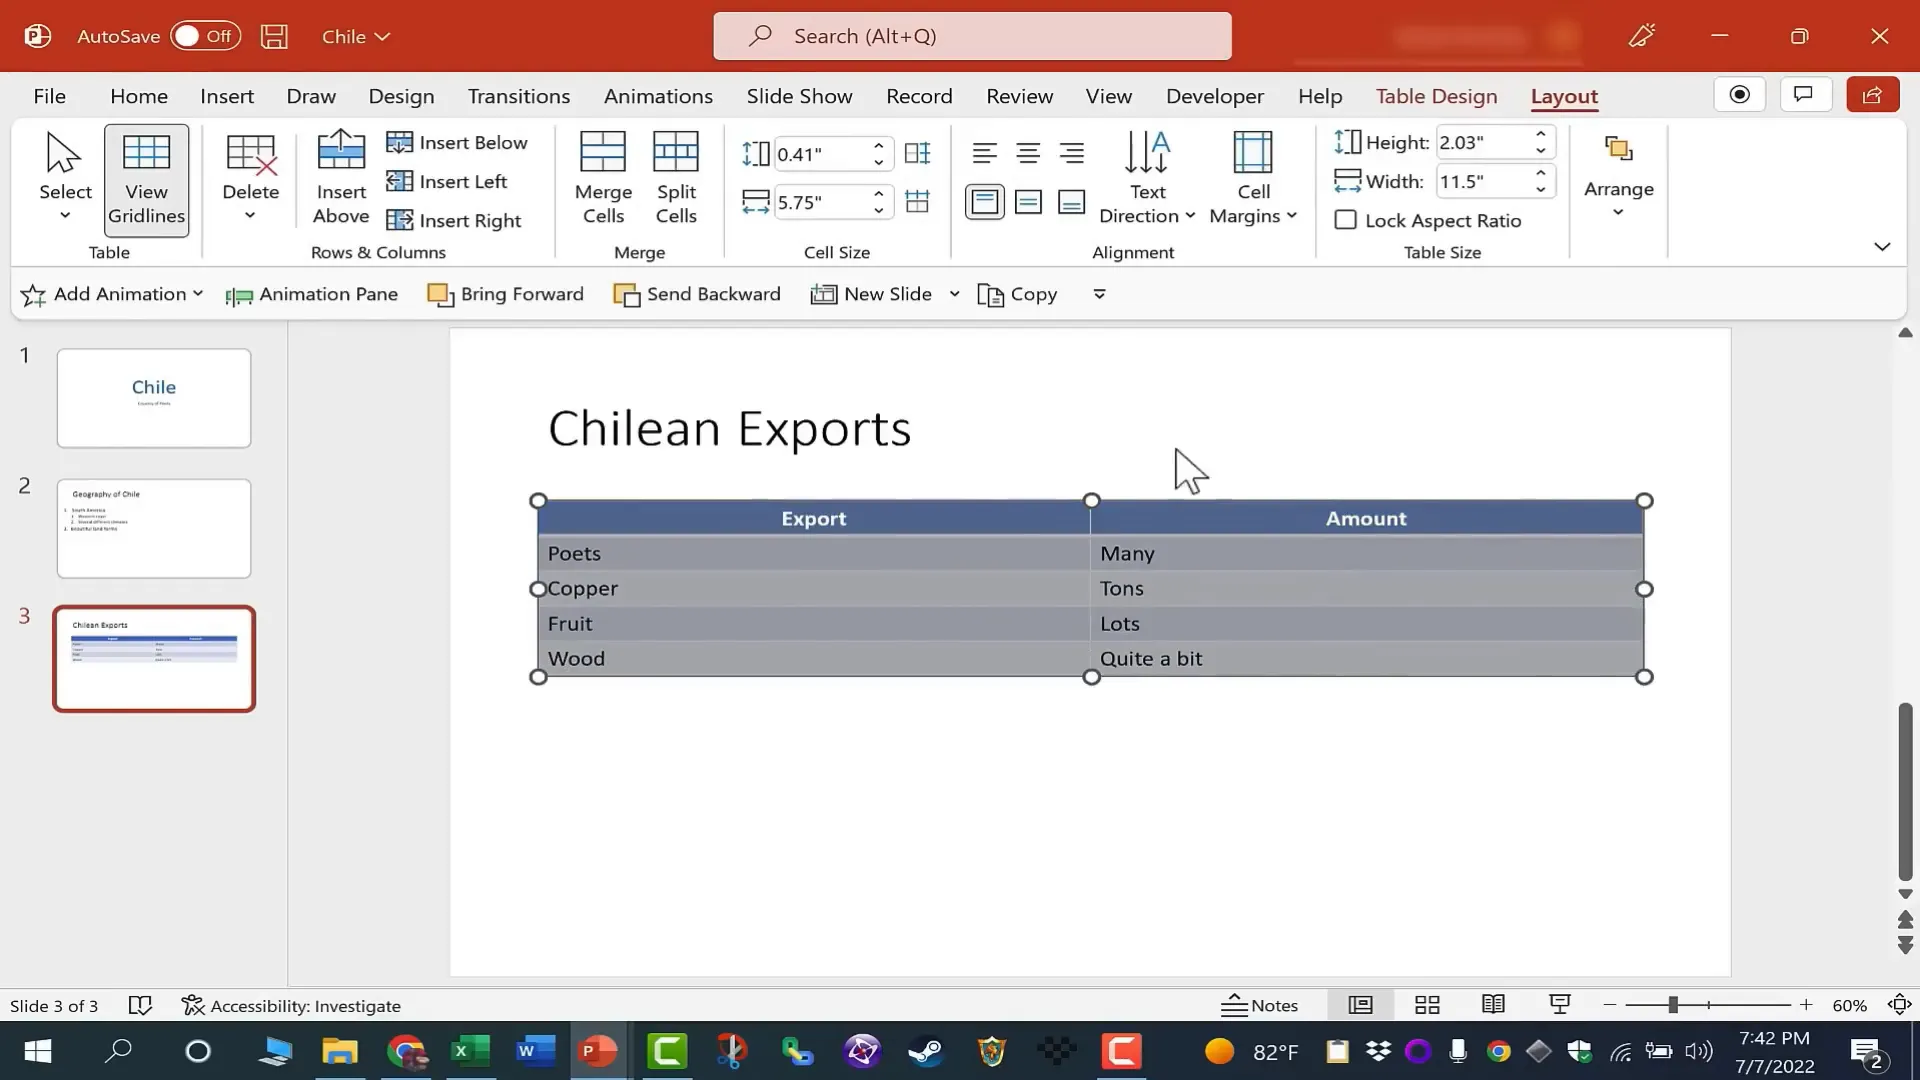
Task: Toggle AutoSave switch
Action: click(205, 36)
